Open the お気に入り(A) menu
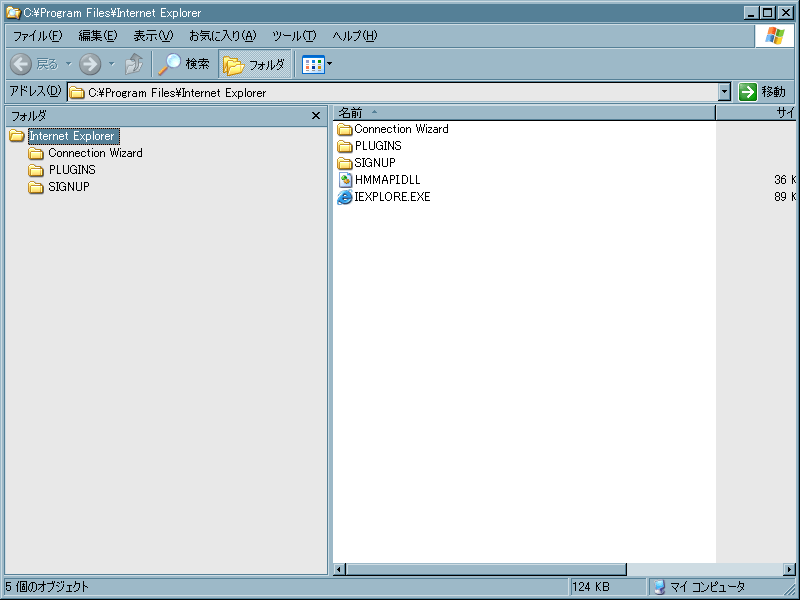Viewport: 800px width, 600px height. click(222, 36)
